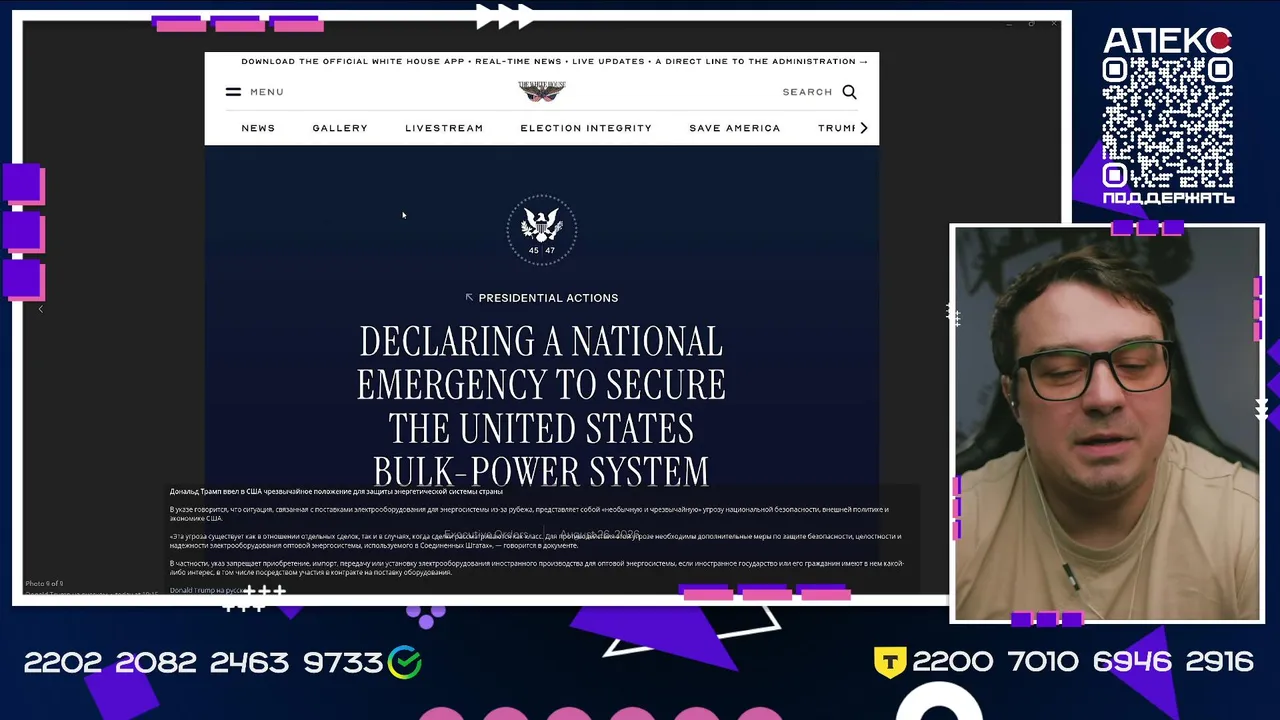Click the 'АЛЕКС' channel name
The width and height of the screenshot is (1280, 720).
click(1167, 40)
